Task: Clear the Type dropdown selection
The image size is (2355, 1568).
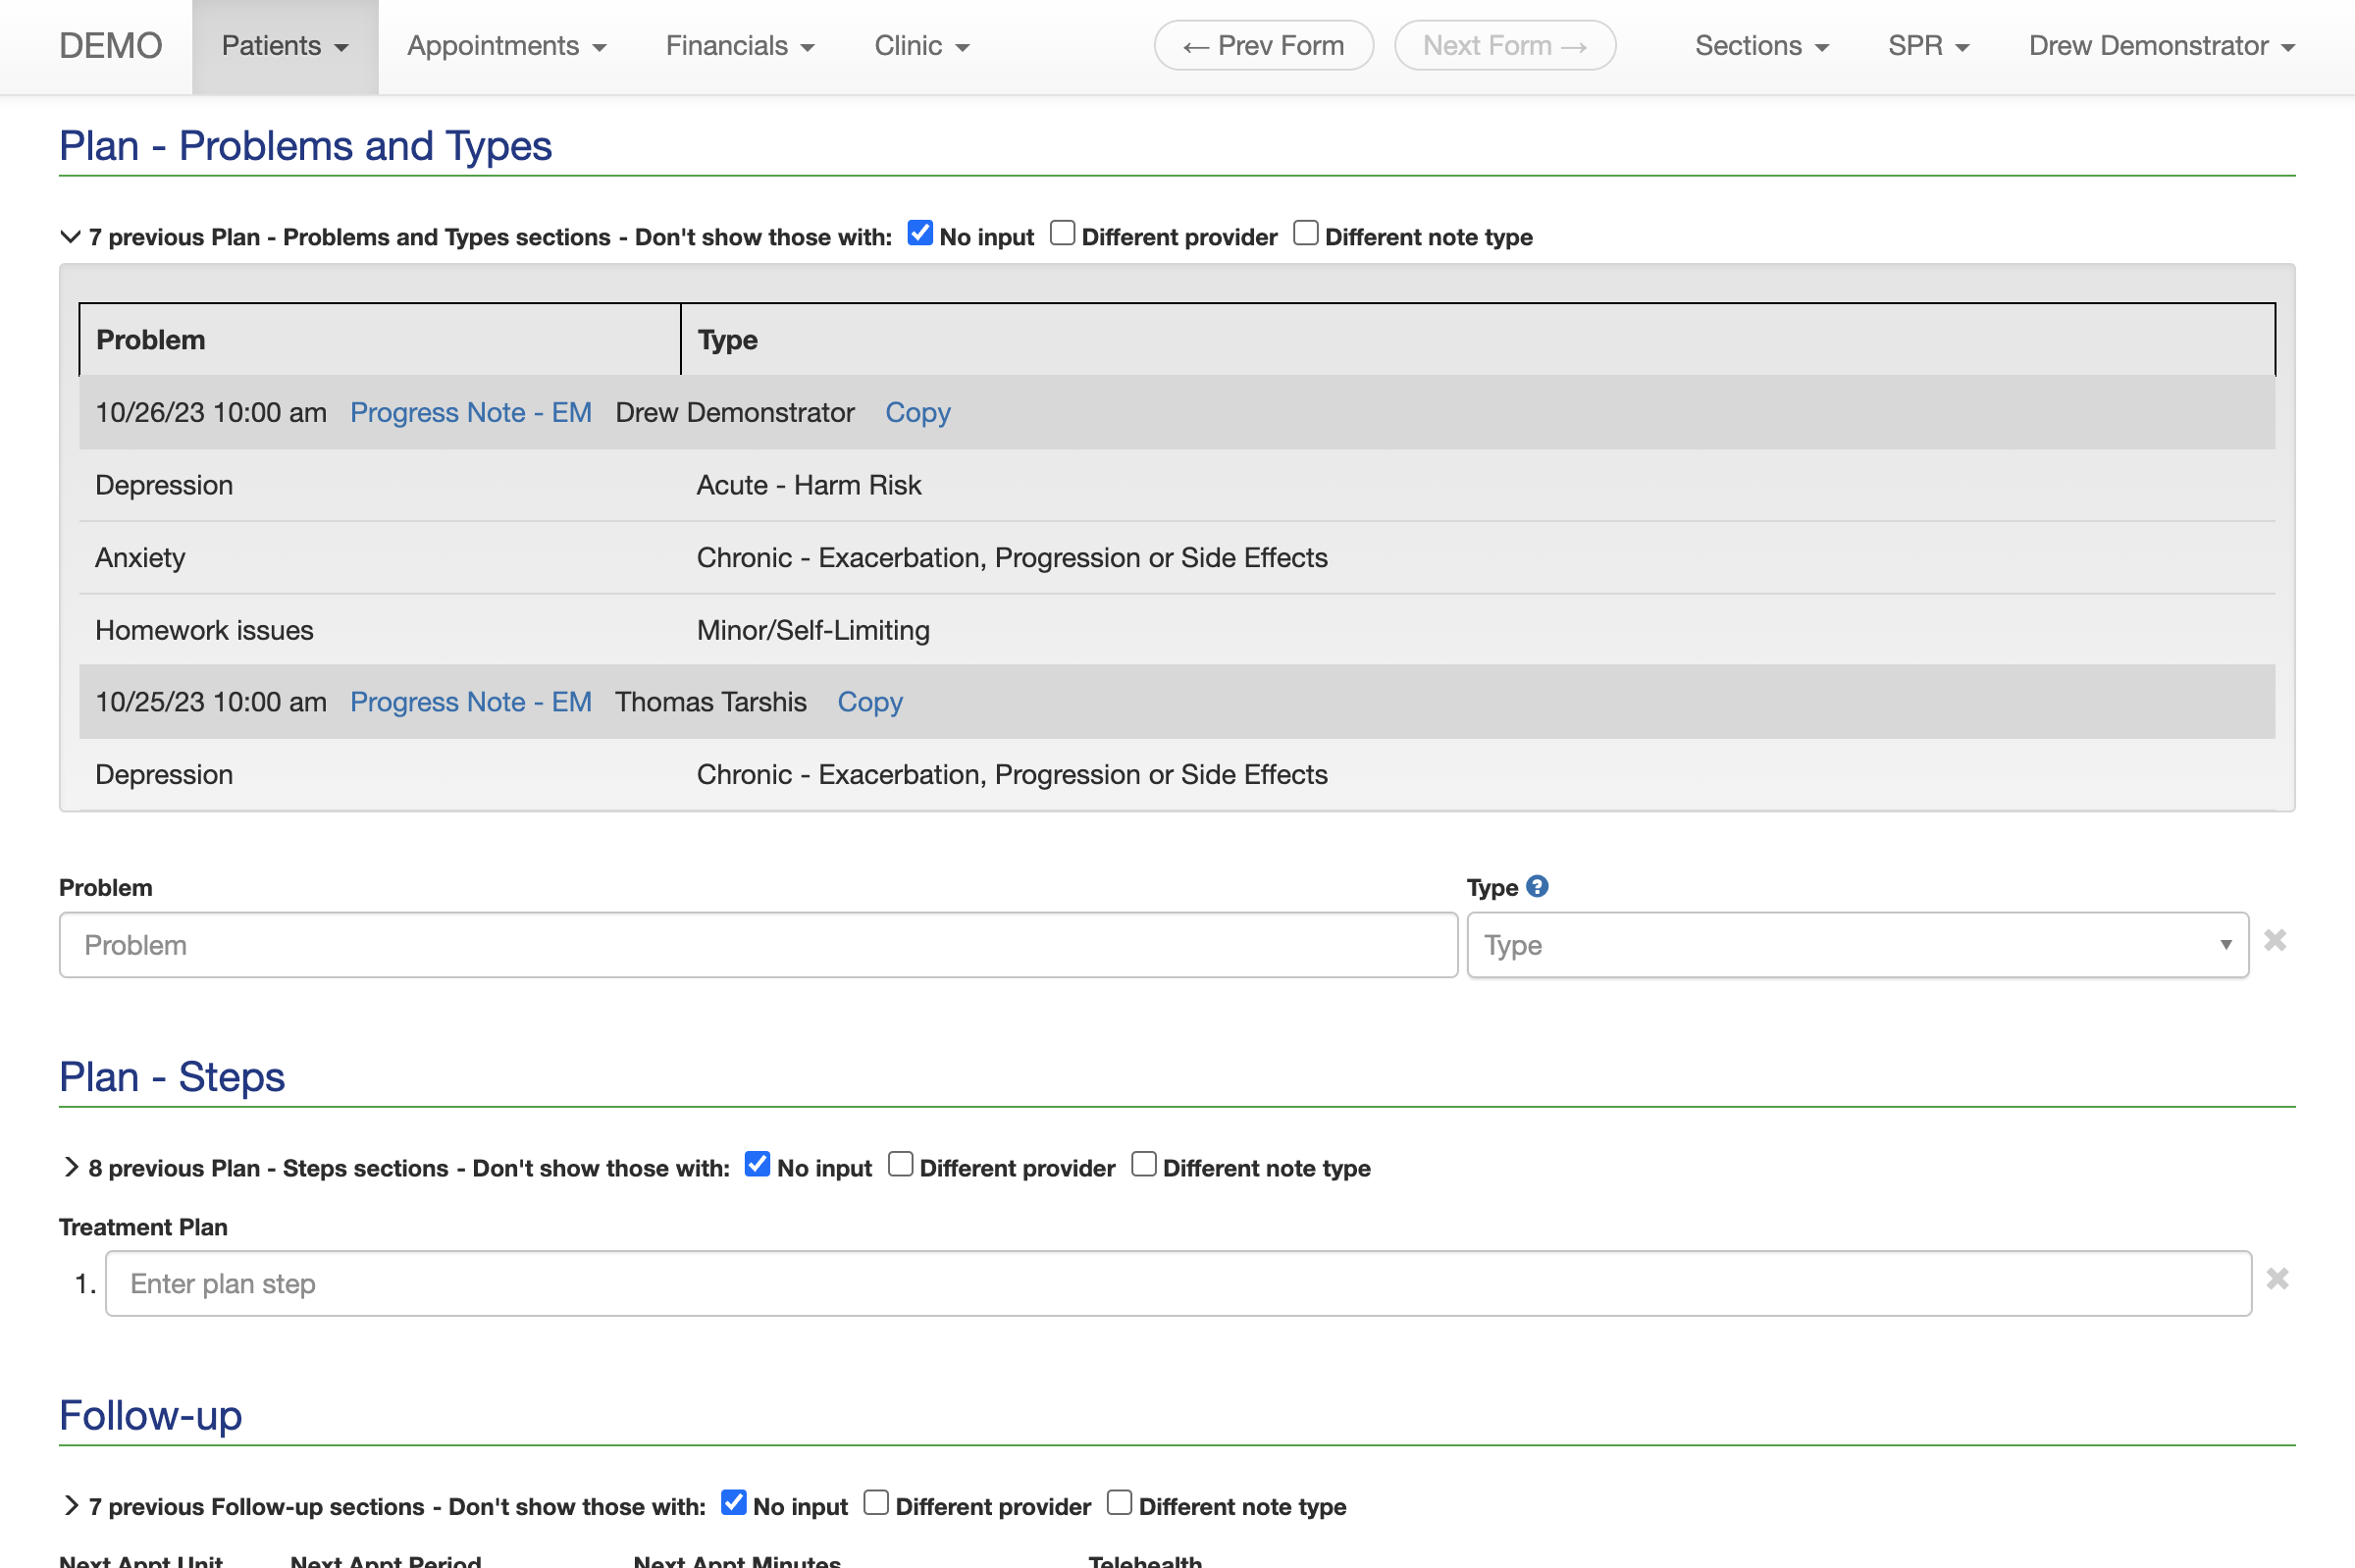Action: (2276, 940)
